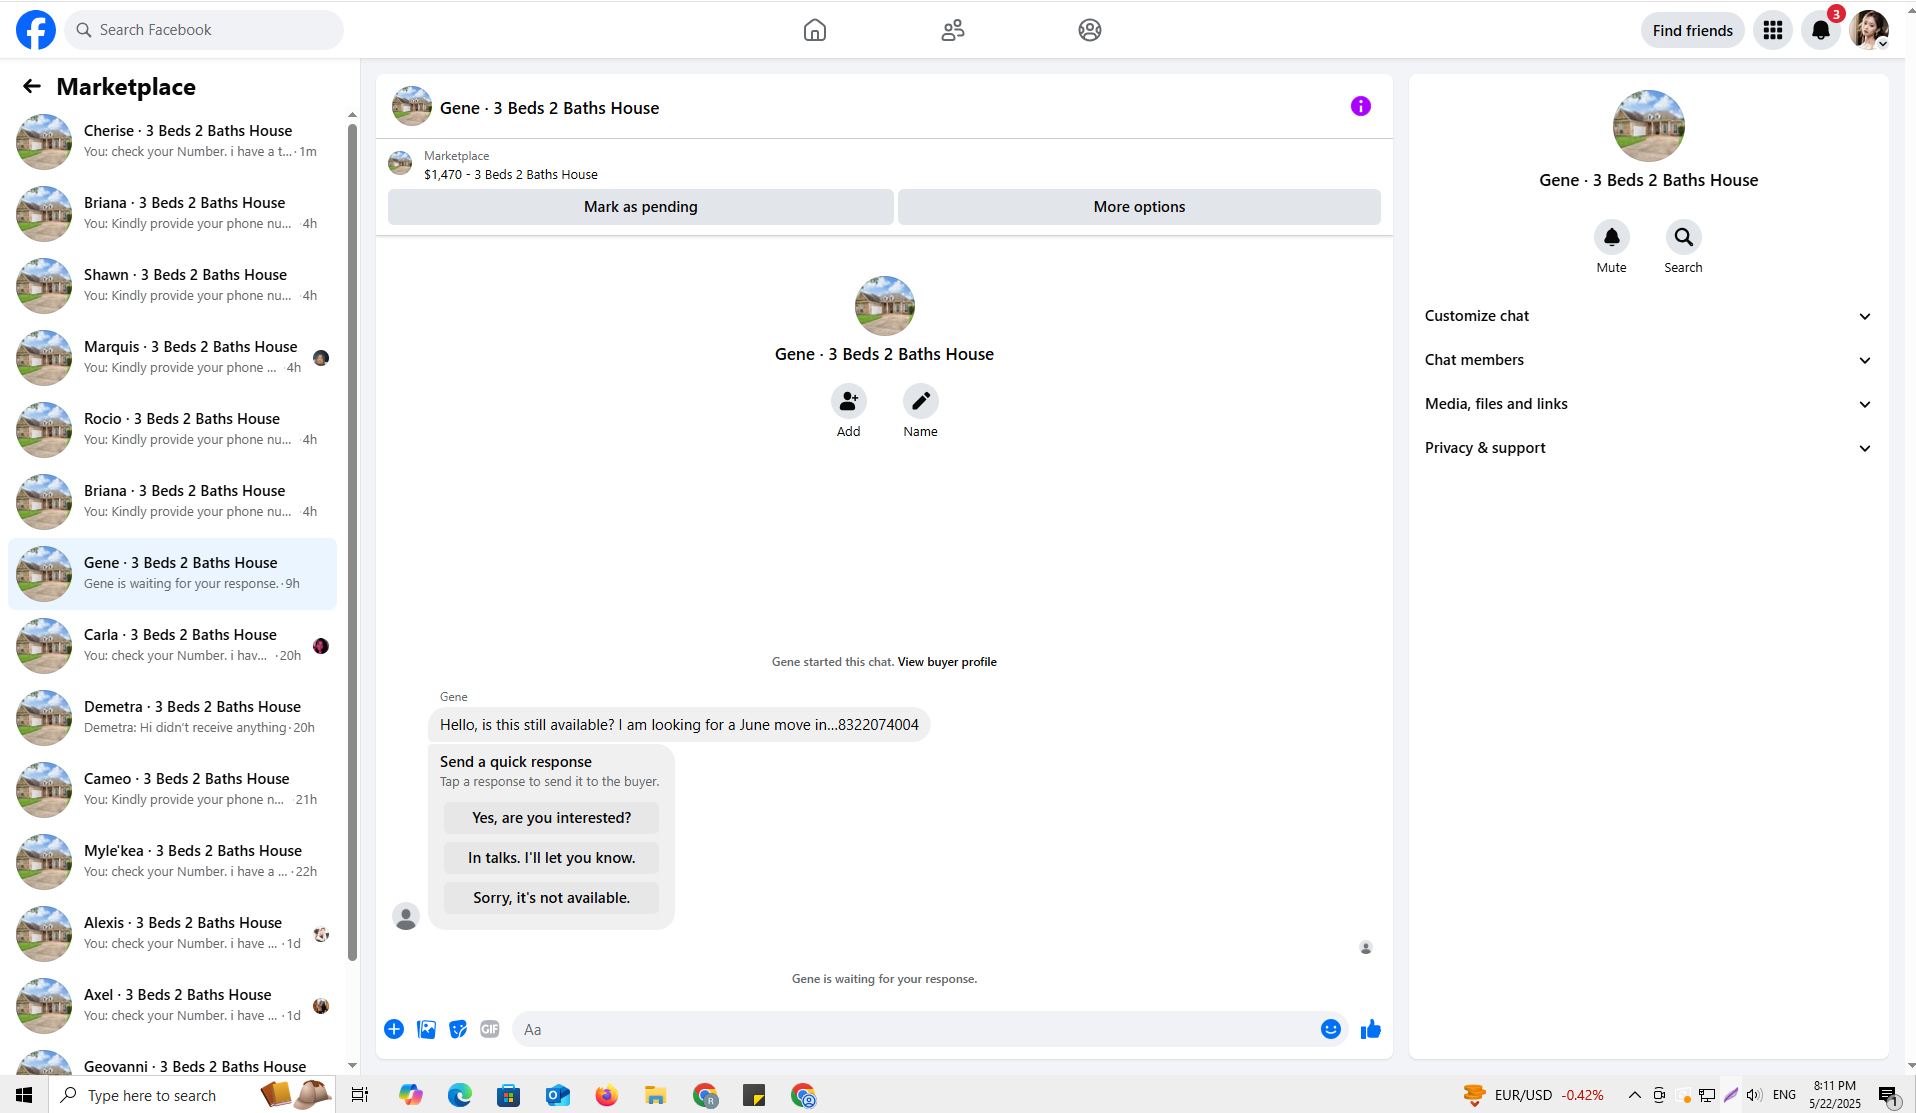This screenshot has width=1916, height=1113.
Task: Open the Groups icon in top navigation
Action: 1090,30
